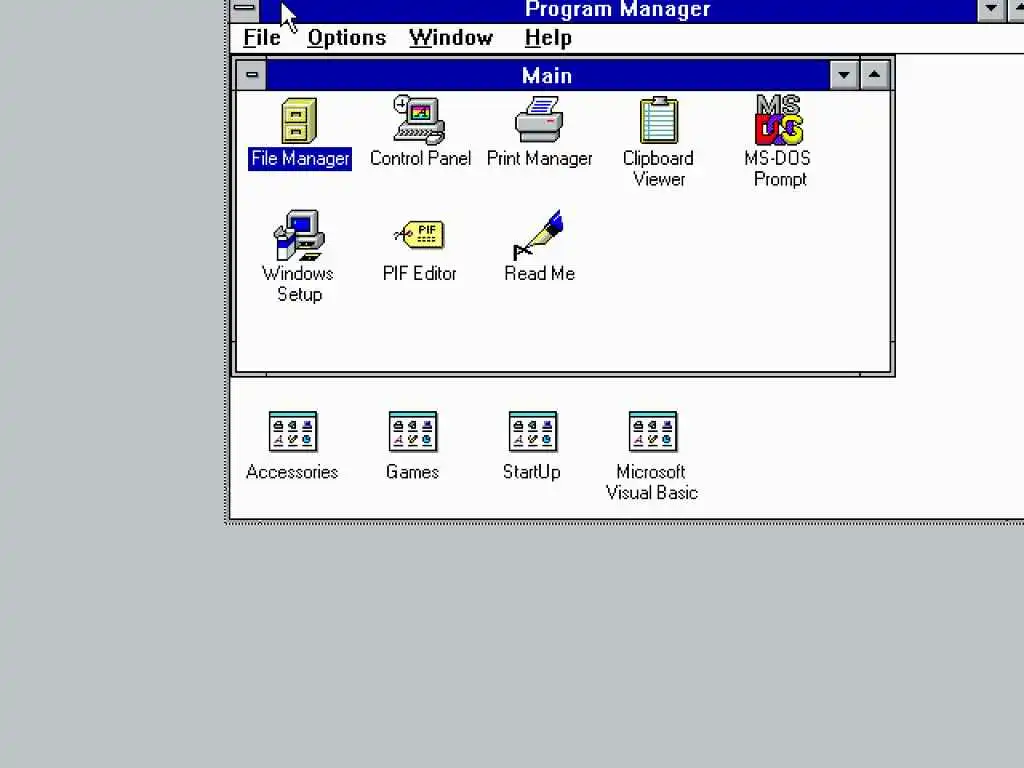Click the 'Control Panel' label text
The width and height of the screenshot is (1024, 768).
click(x=420, y=159)
